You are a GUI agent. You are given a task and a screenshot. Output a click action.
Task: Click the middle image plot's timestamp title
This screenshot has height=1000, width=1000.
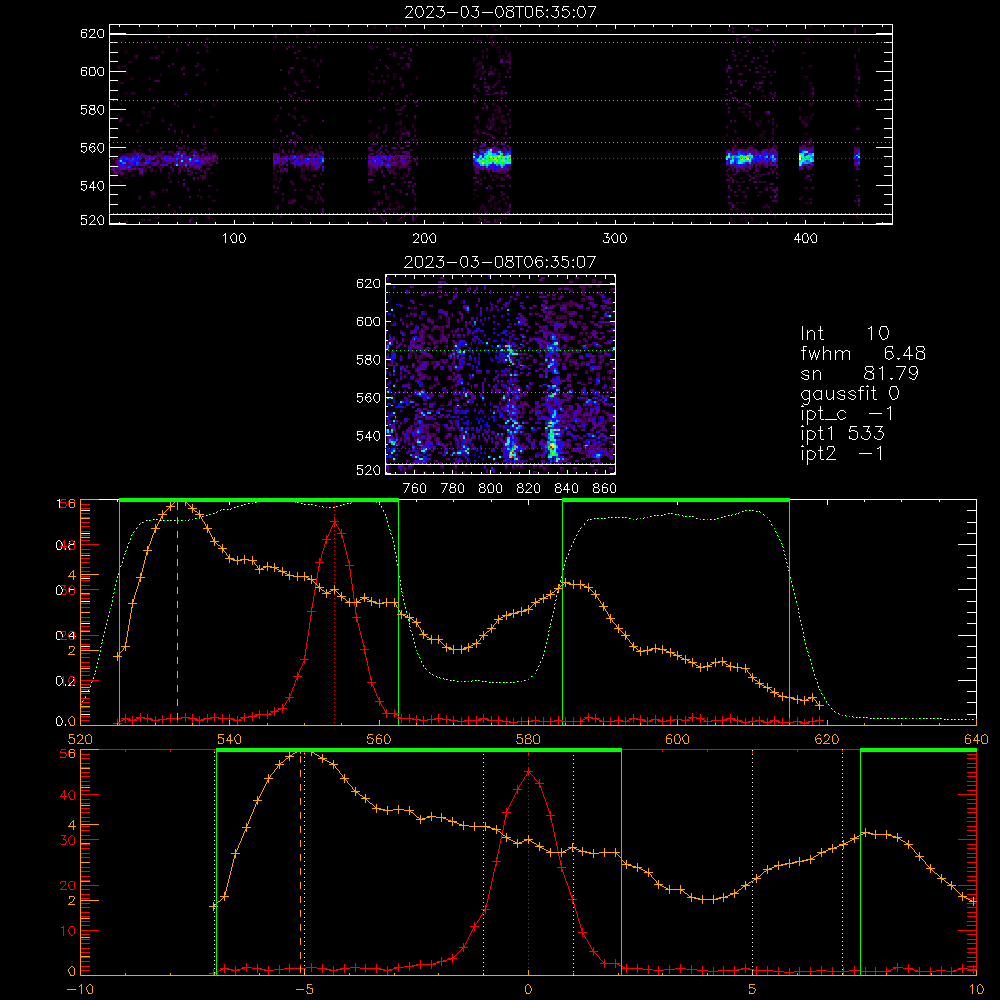pos(500,262)
